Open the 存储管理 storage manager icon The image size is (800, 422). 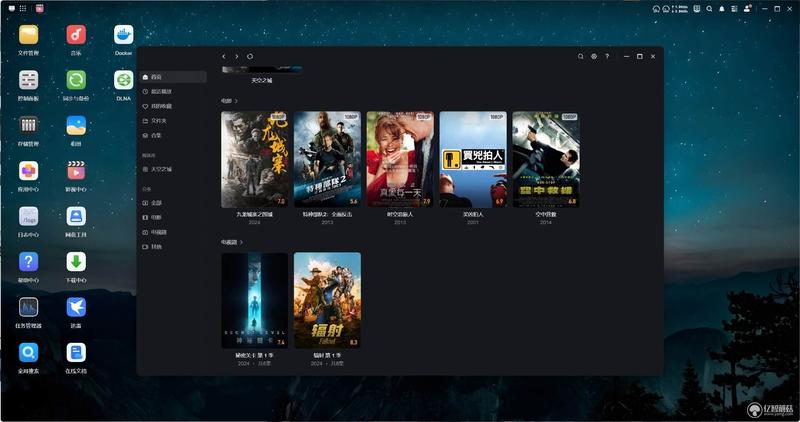pyautogui.click(x=29, y=126)
